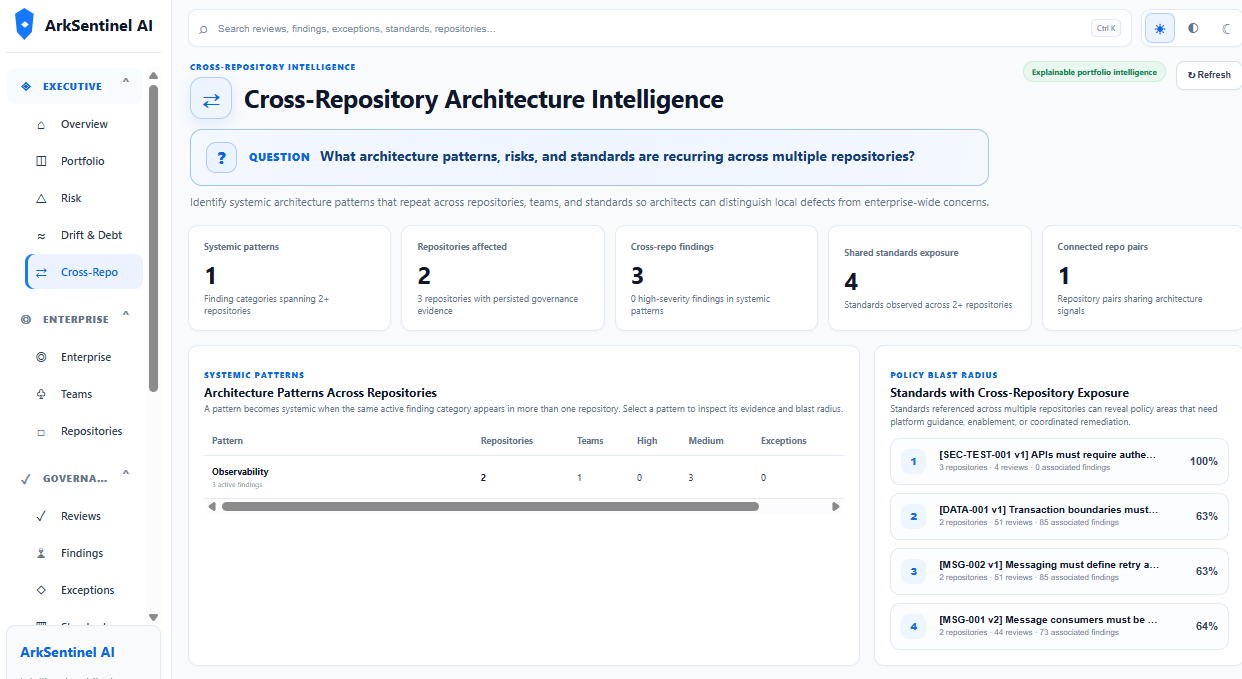This screenshot has width=1242, height=679.
Task: Click the Repositories column header
Action: (507, 441)
